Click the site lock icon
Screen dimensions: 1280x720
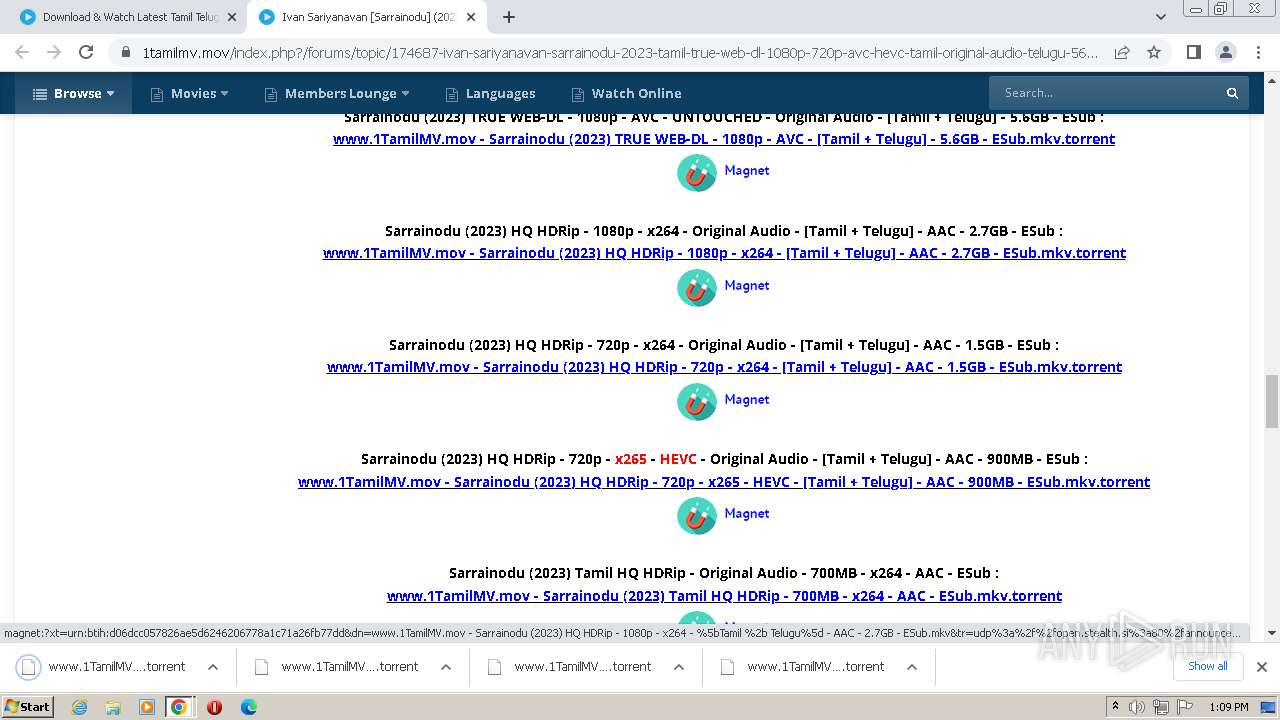(x=125, y=52)
